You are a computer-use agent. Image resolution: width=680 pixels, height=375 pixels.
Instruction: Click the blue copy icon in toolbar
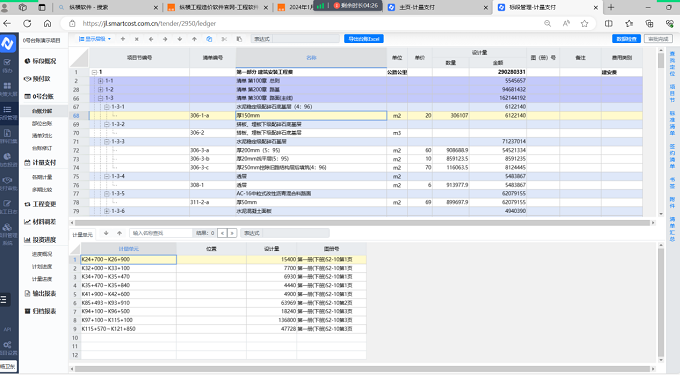[209, 39]
